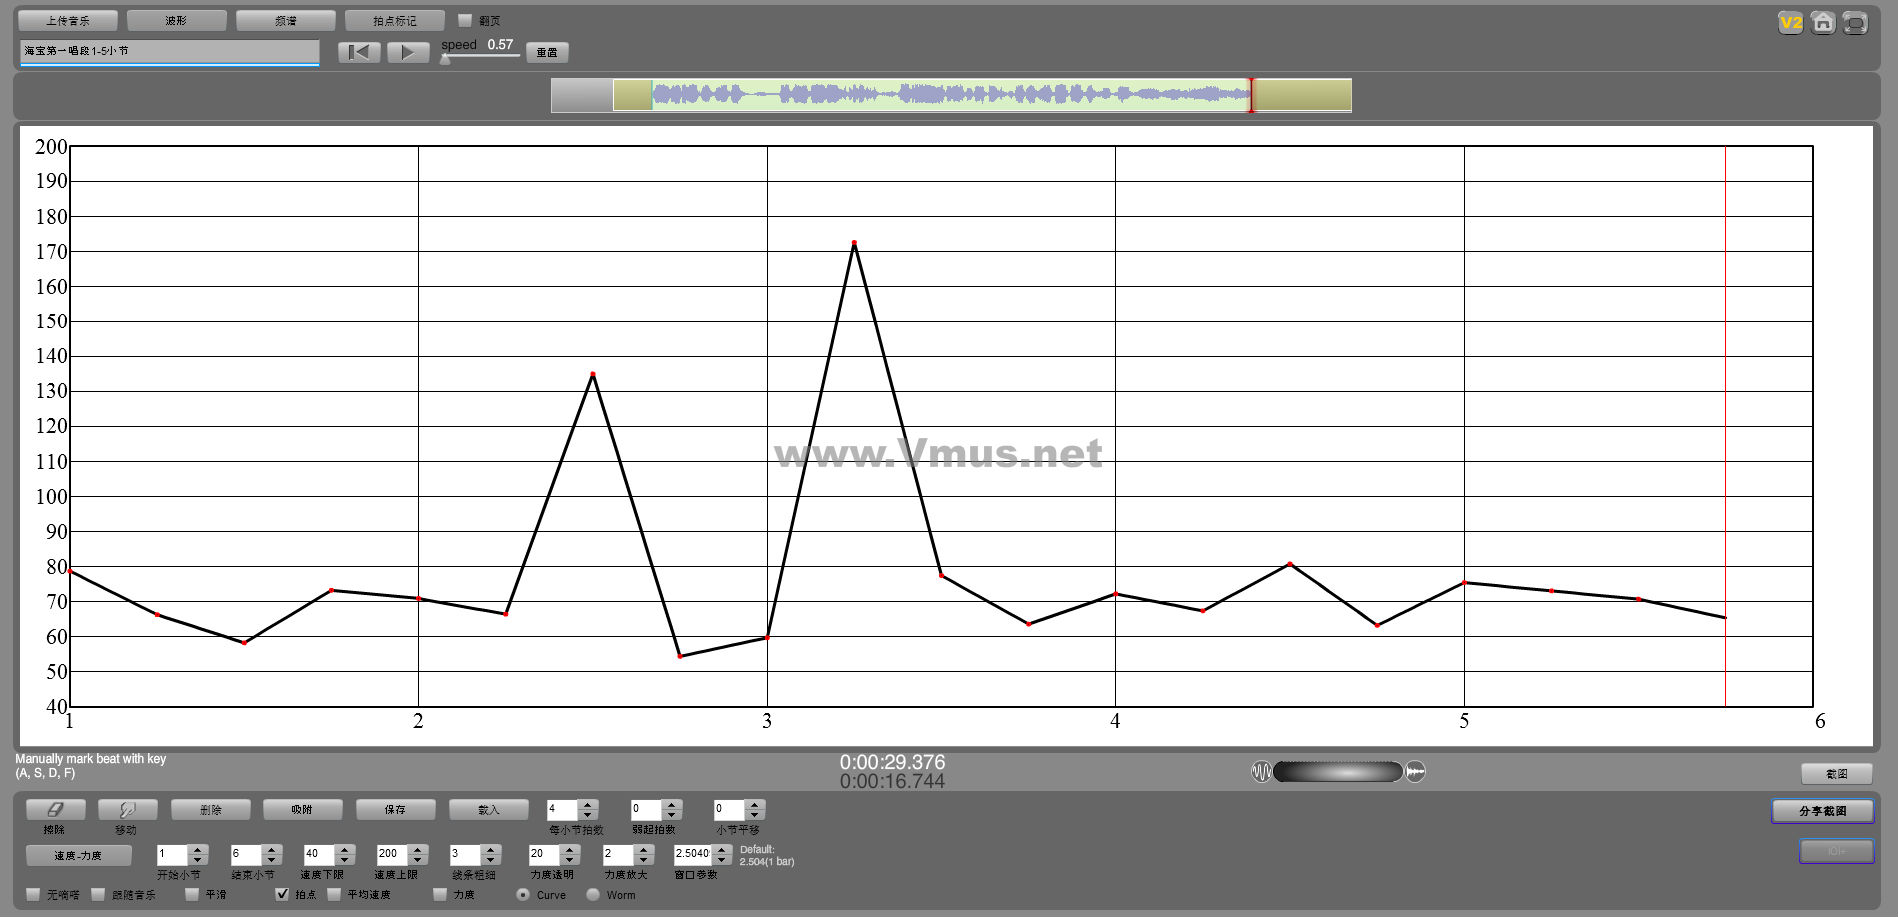Select the eraser (擦除) tool

click(x=55, y=810)
